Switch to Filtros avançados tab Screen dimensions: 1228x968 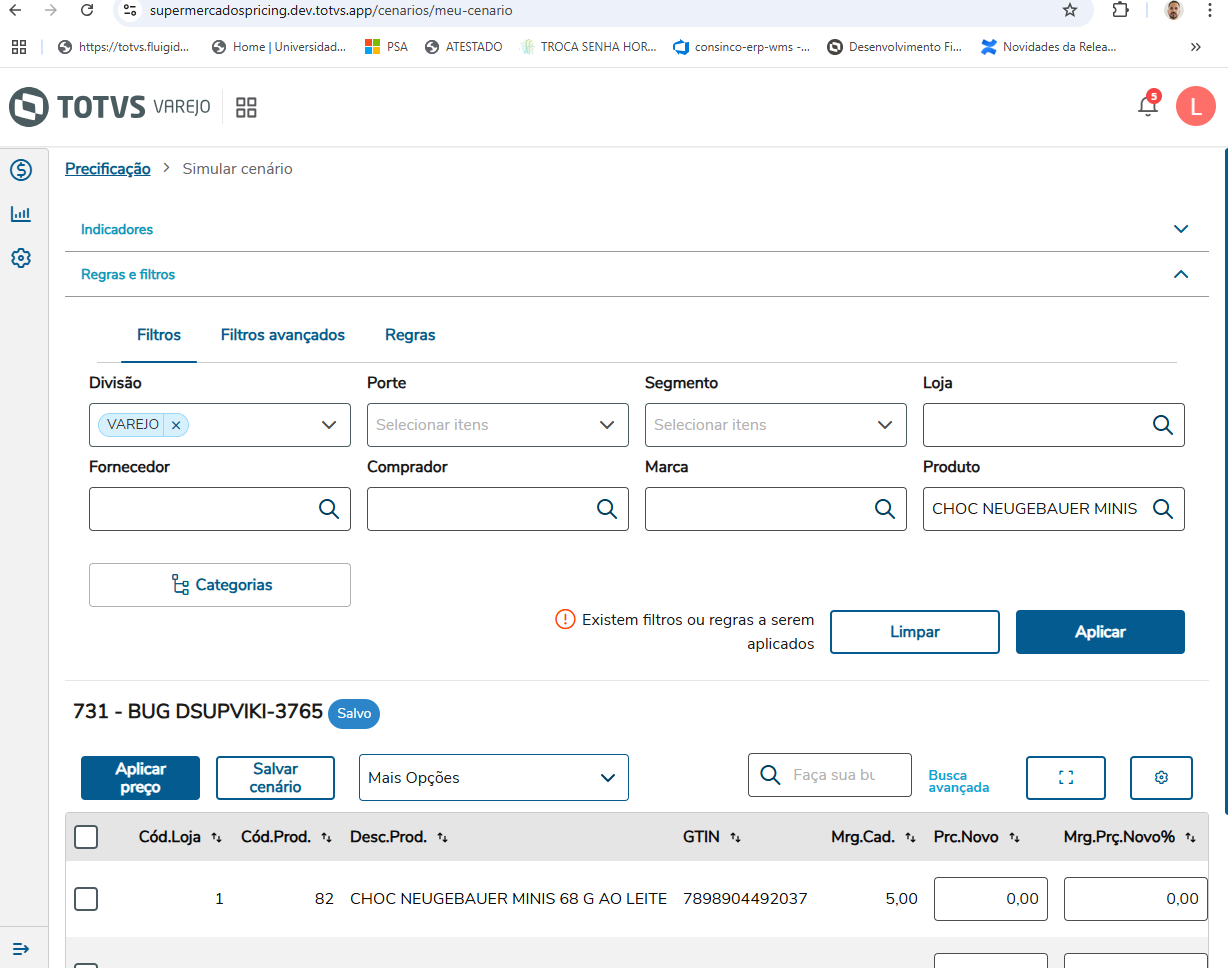click(283, 335)
